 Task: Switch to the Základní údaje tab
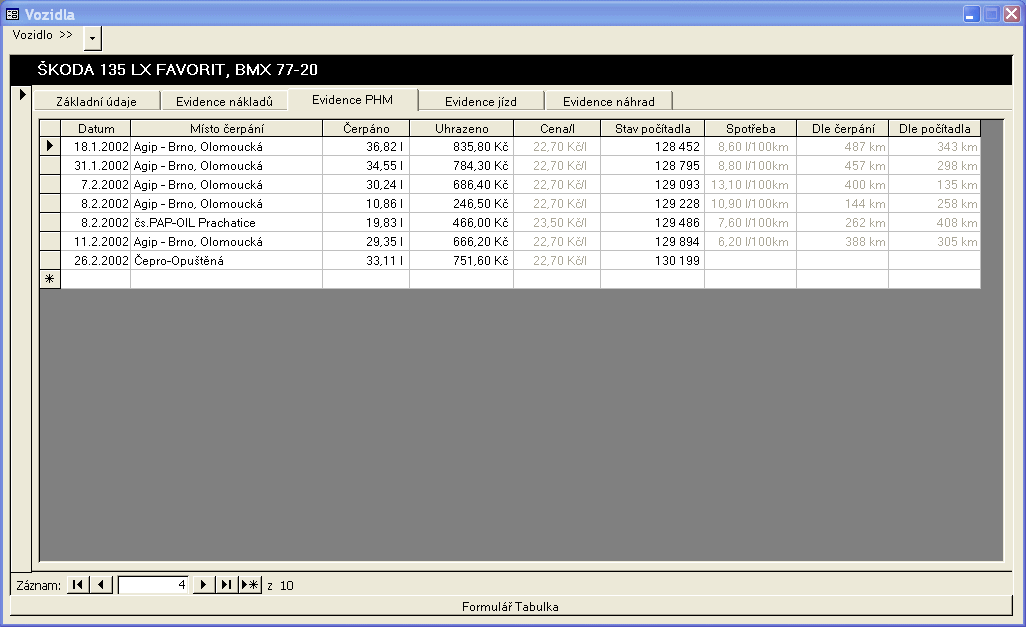click(x=97, y=101)
